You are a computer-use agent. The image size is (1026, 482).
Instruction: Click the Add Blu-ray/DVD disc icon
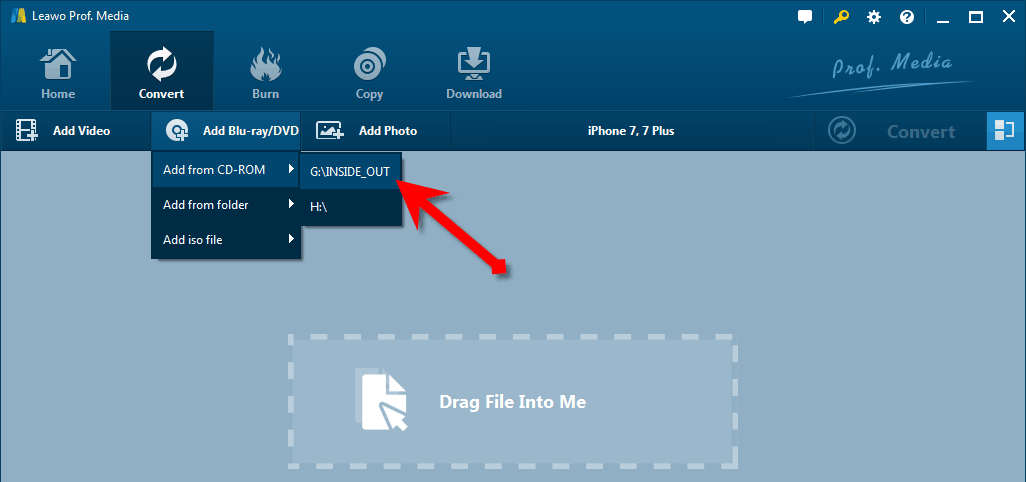177,131
